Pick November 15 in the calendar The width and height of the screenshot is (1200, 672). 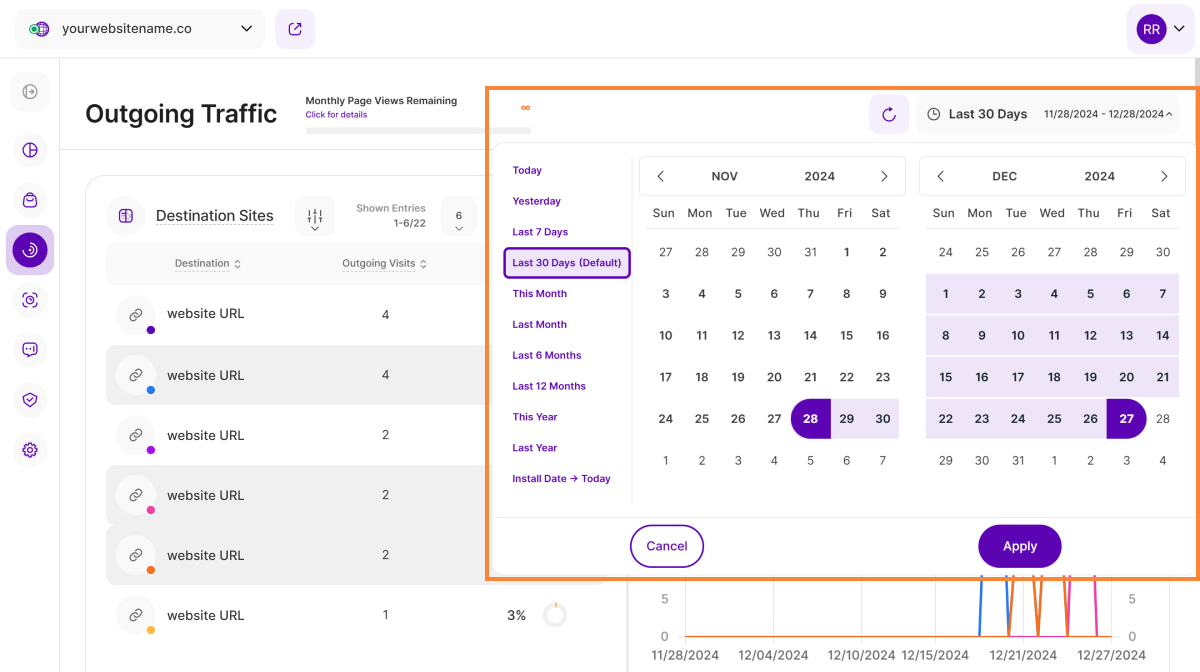point(846,336)
